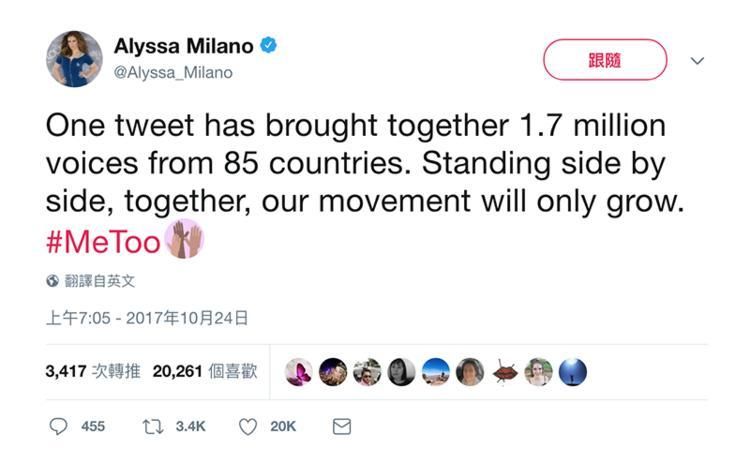Click the 跟隨 follow button
This screenshot has width=750, height=463.
pyautogui.click(x=605, y=60)
